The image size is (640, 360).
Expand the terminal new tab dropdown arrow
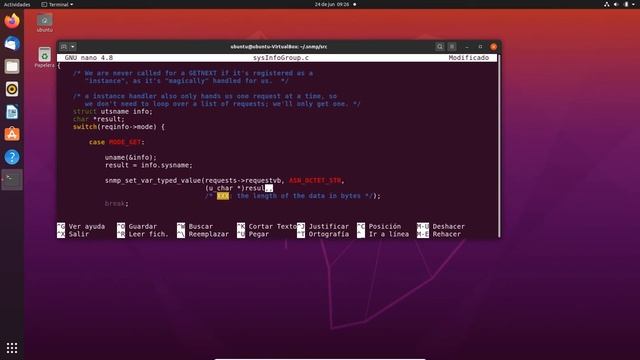pos(73,47)
